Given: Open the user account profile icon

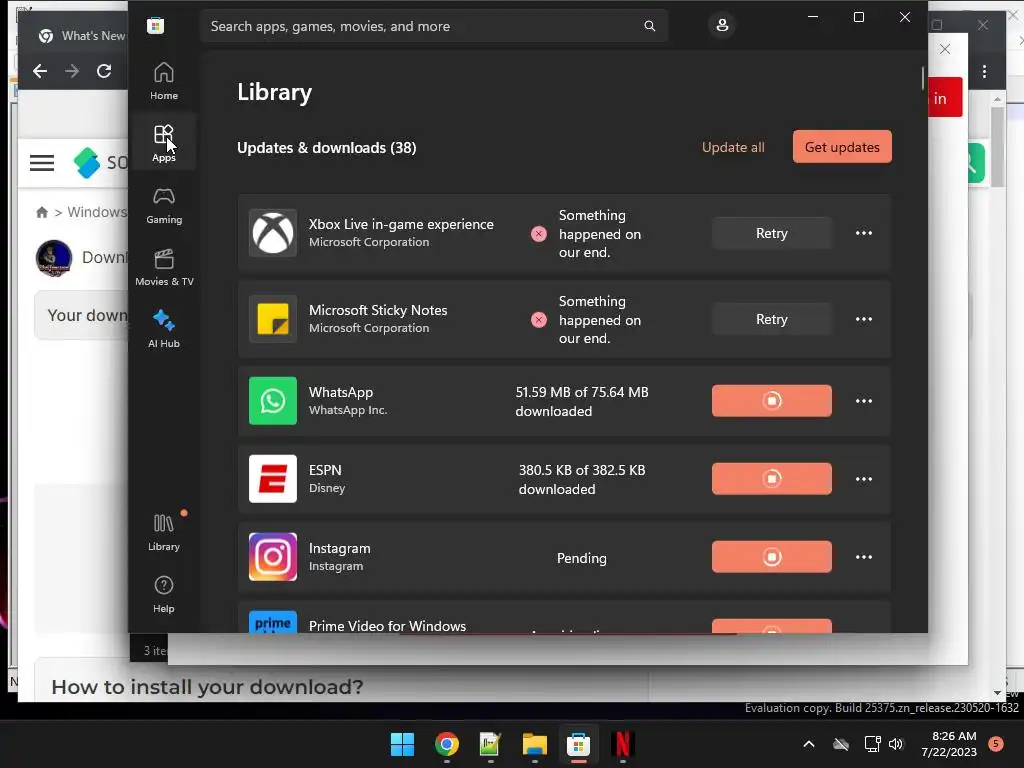Looking at the screenshot, I should pos(722,25).
